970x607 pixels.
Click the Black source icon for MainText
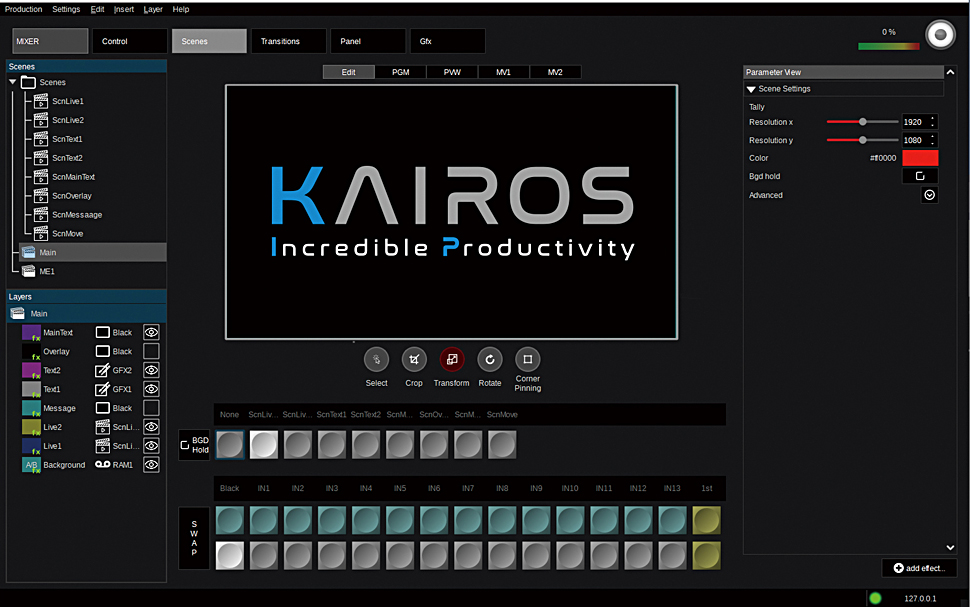(x=103, y=332)
